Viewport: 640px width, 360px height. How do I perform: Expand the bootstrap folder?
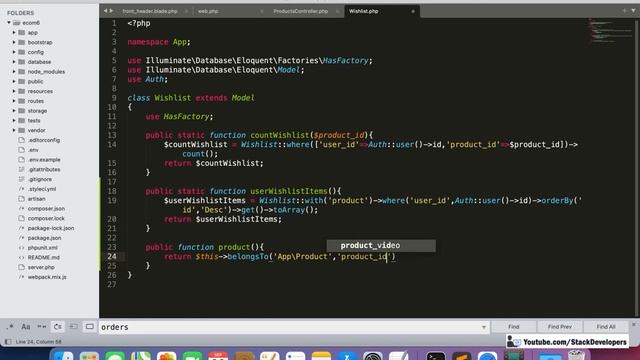click(x=14, y=42)
